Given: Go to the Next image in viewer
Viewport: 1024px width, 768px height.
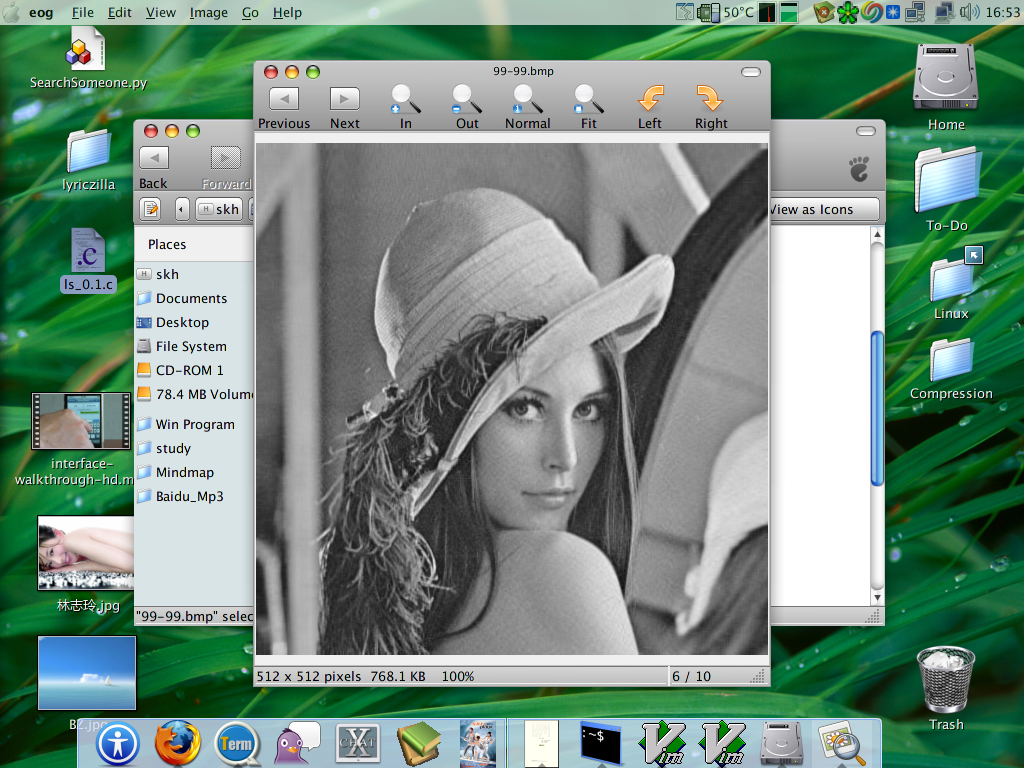Looking at the screenshot, I should click(x=344, y=107).
